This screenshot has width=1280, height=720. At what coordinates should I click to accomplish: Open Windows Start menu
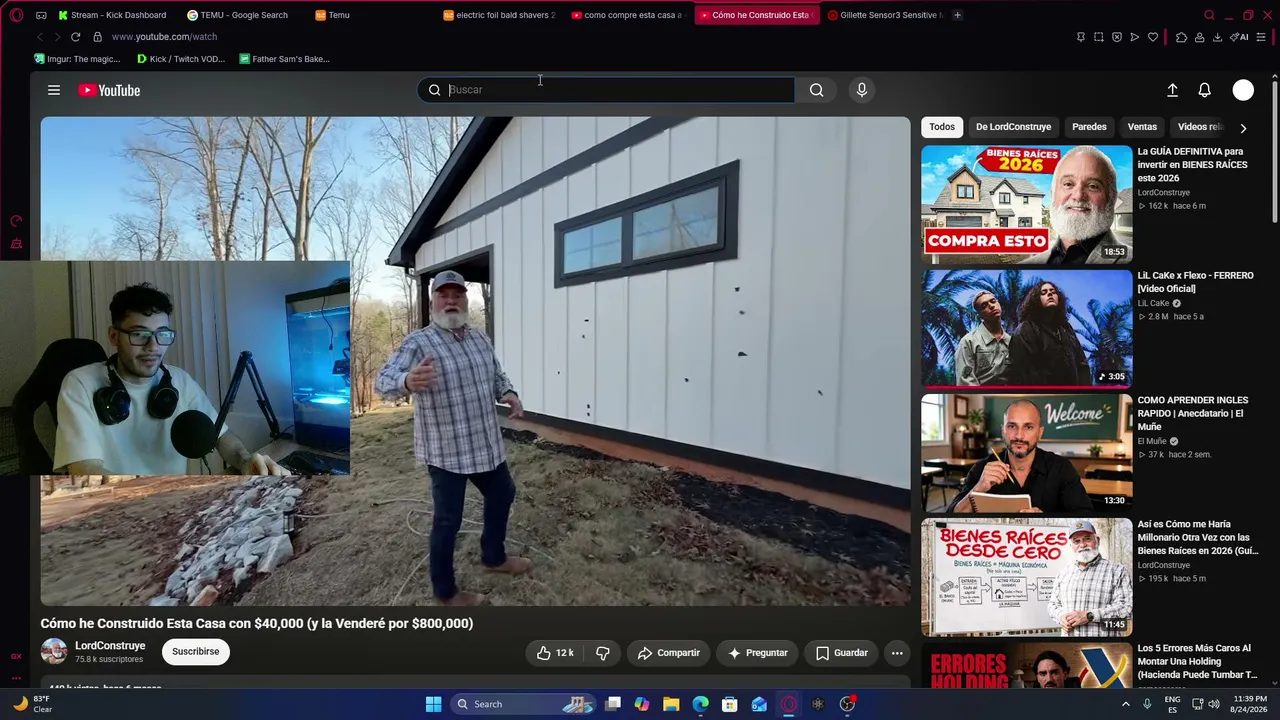click(x=433, y=704)
